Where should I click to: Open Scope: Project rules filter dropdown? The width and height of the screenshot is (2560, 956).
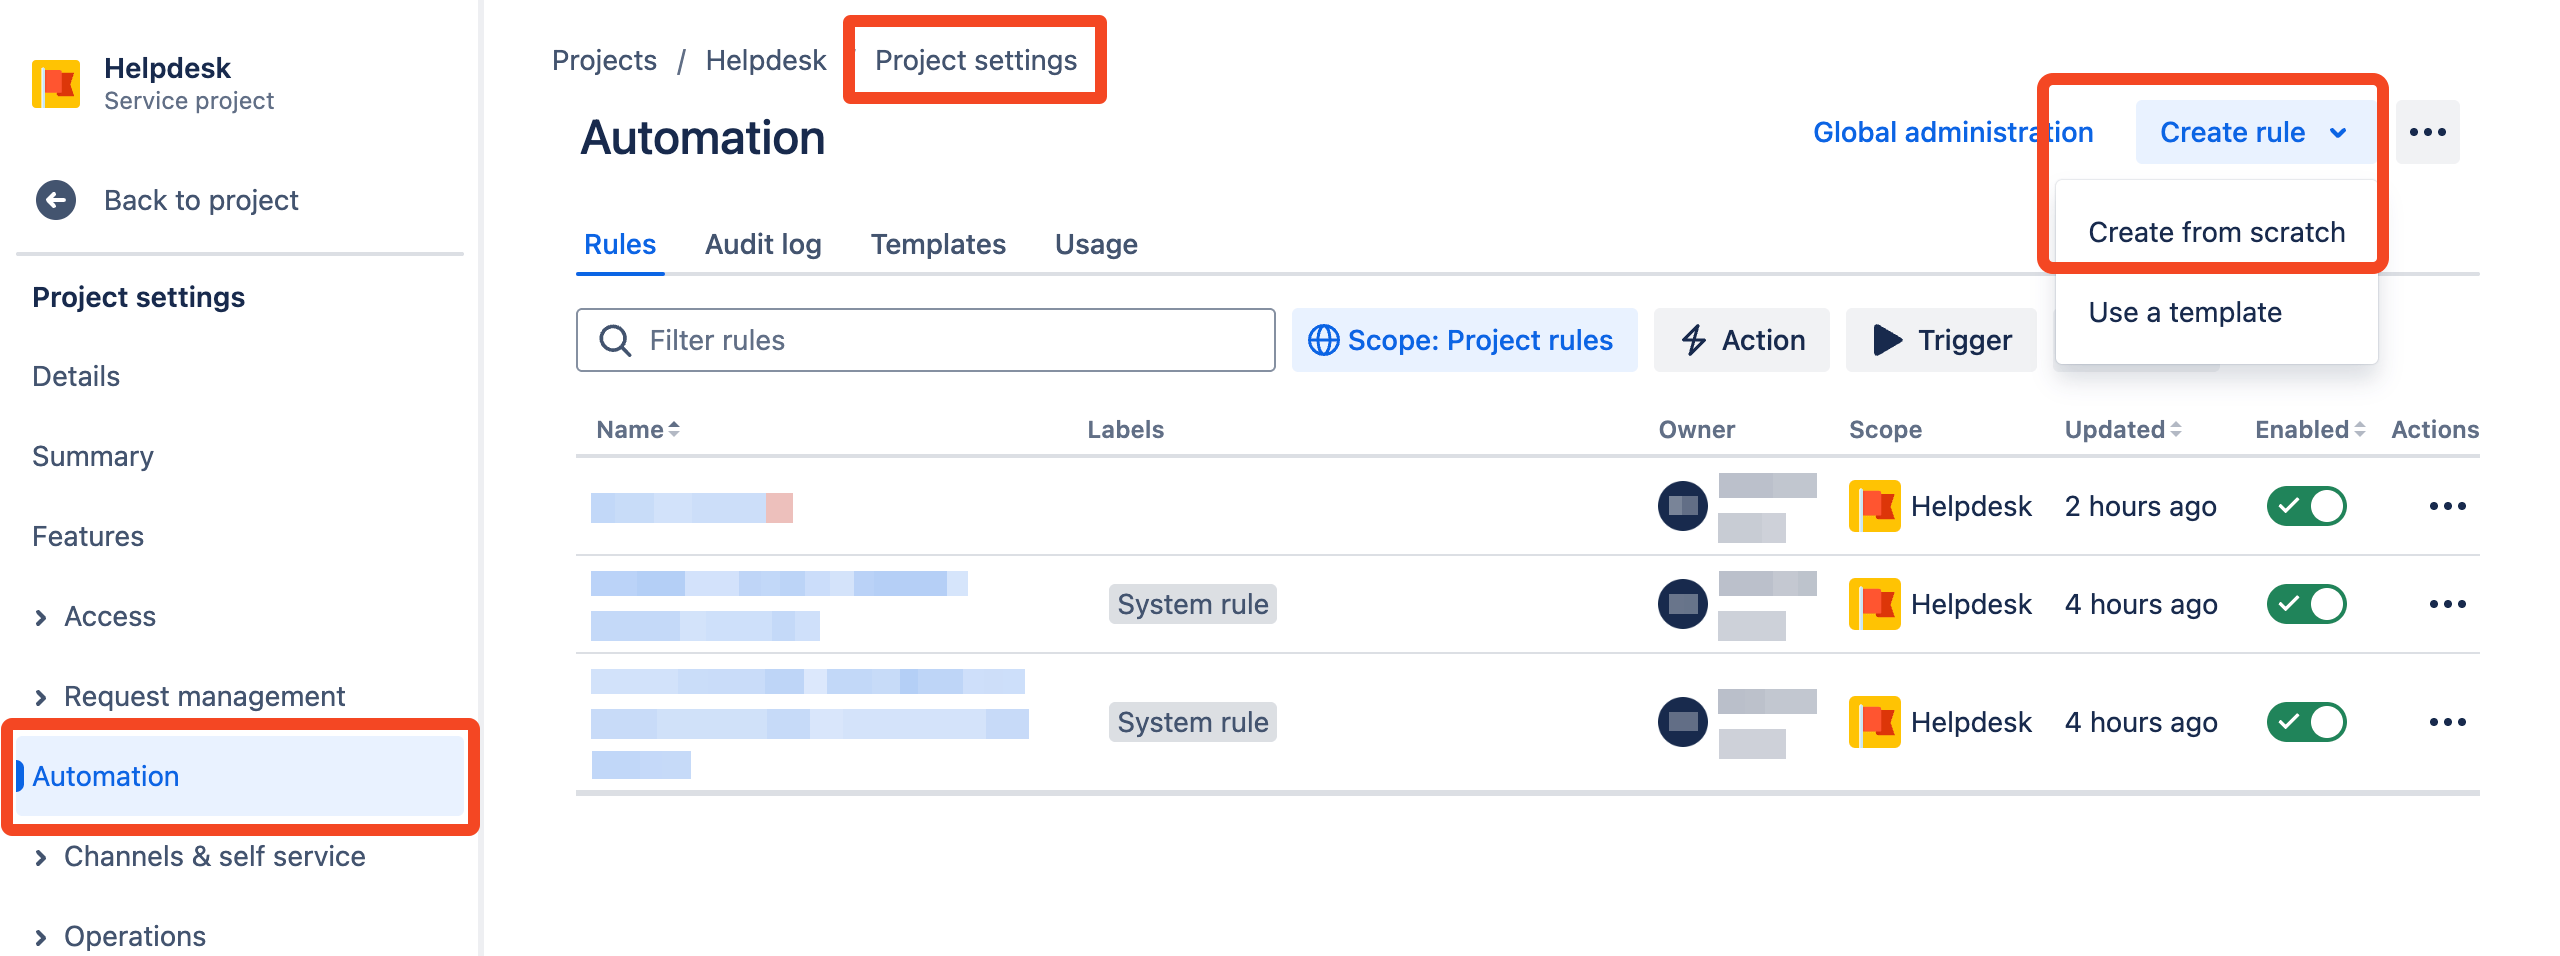pos(1464,340)
